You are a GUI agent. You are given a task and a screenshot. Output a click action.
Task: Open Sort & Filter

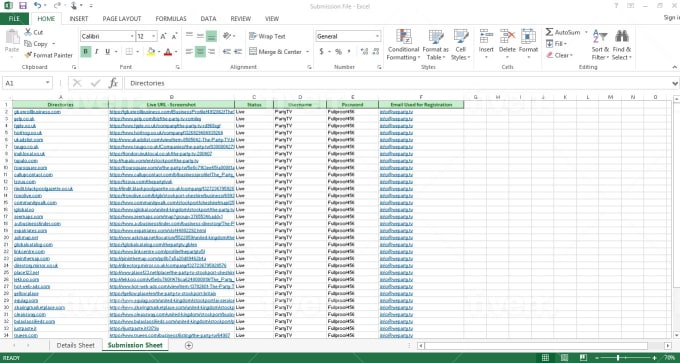pyautogui.click(x=600, y=45)
